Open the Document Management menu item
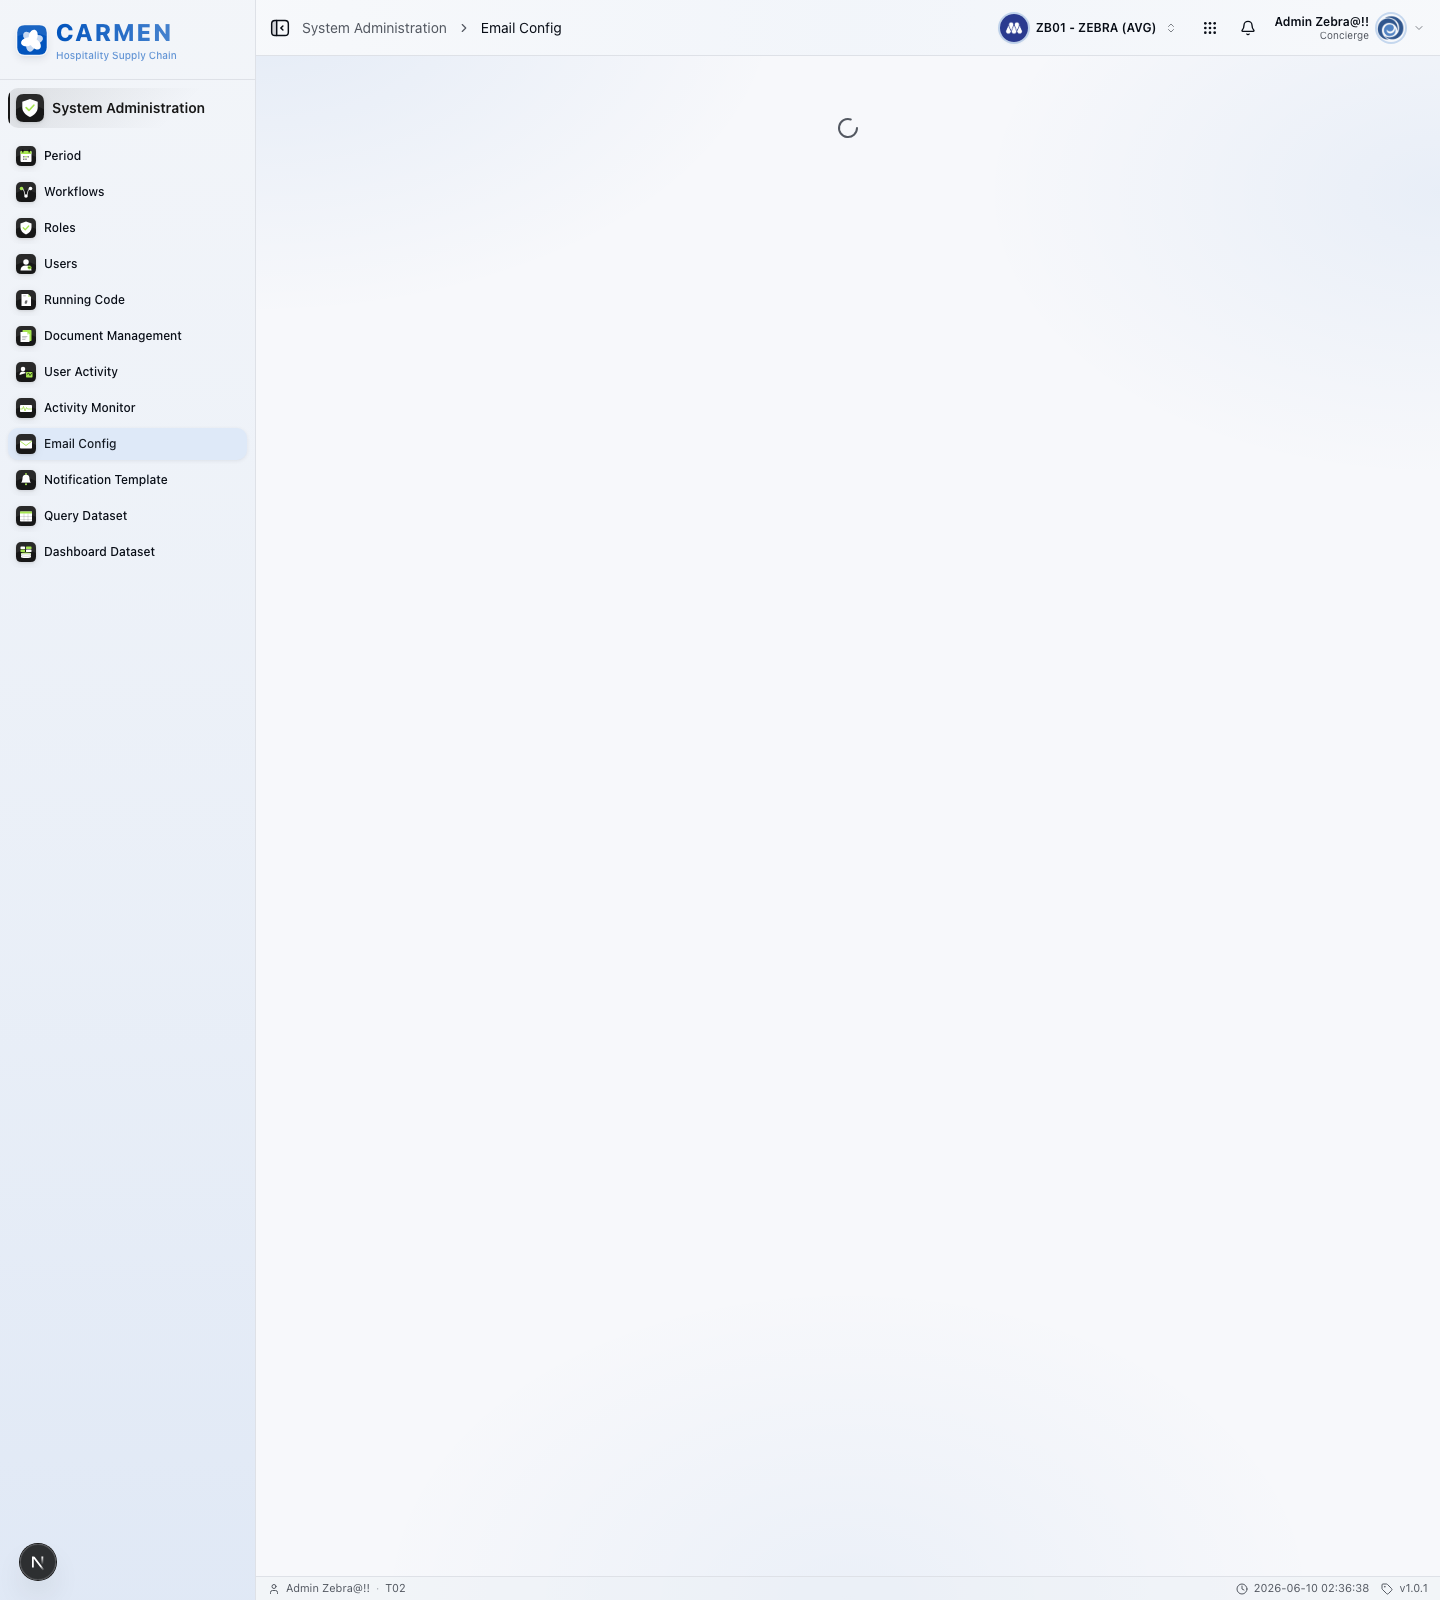 127,336
